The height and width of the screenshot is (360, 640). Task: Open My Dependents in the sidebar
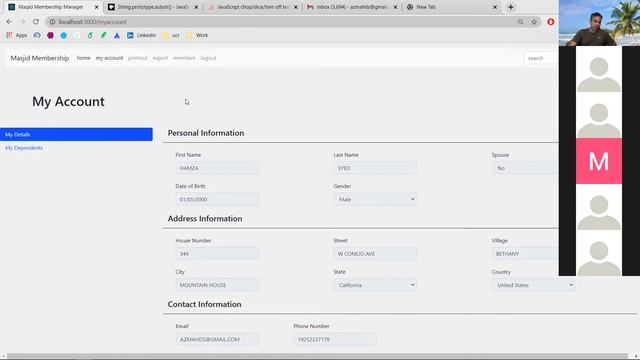(x=24, y=148)
